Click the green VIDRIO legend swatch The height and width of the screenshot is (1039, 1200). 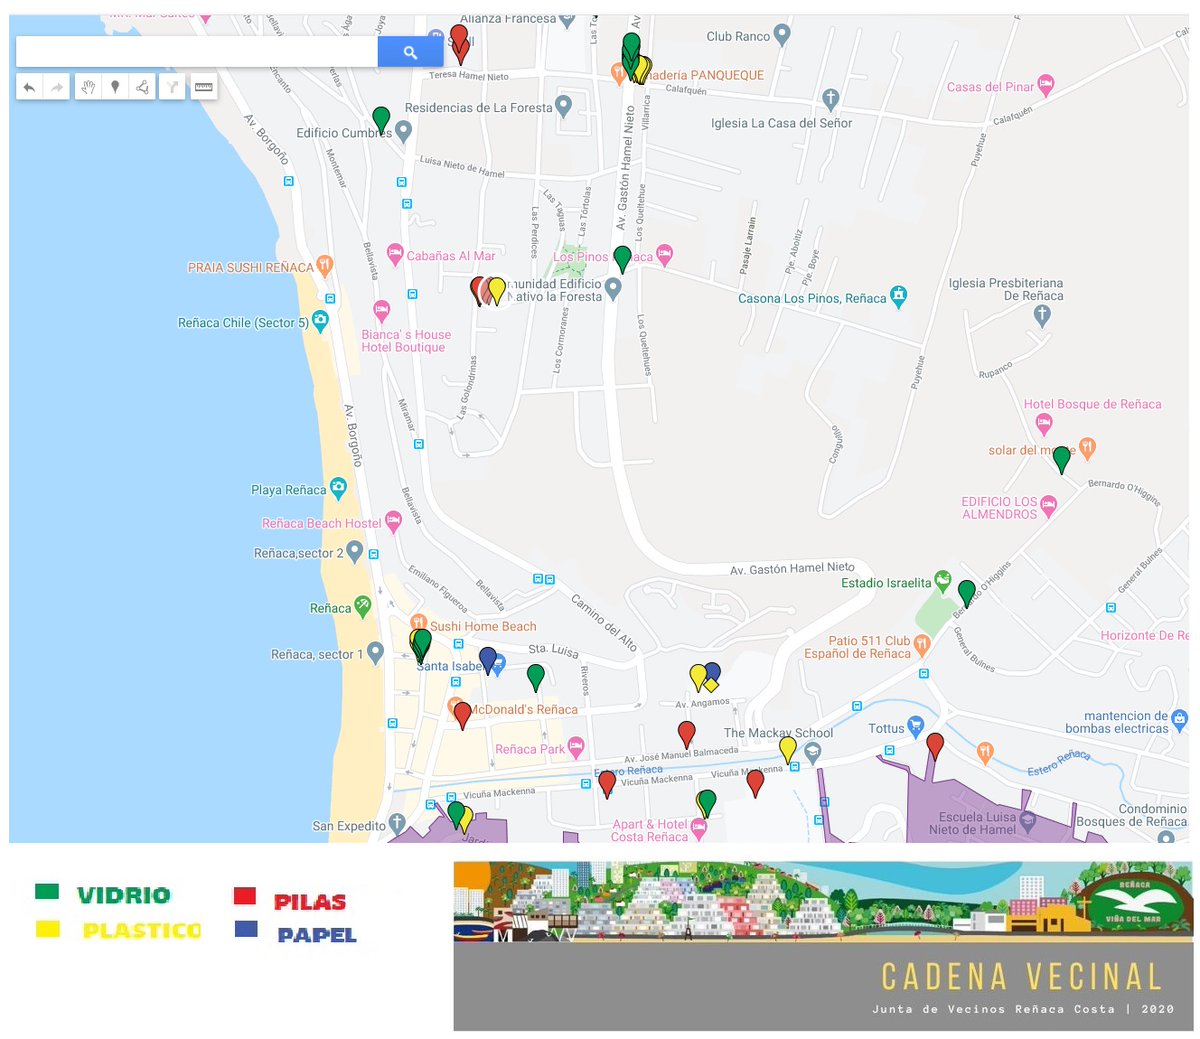coord(47,892)
